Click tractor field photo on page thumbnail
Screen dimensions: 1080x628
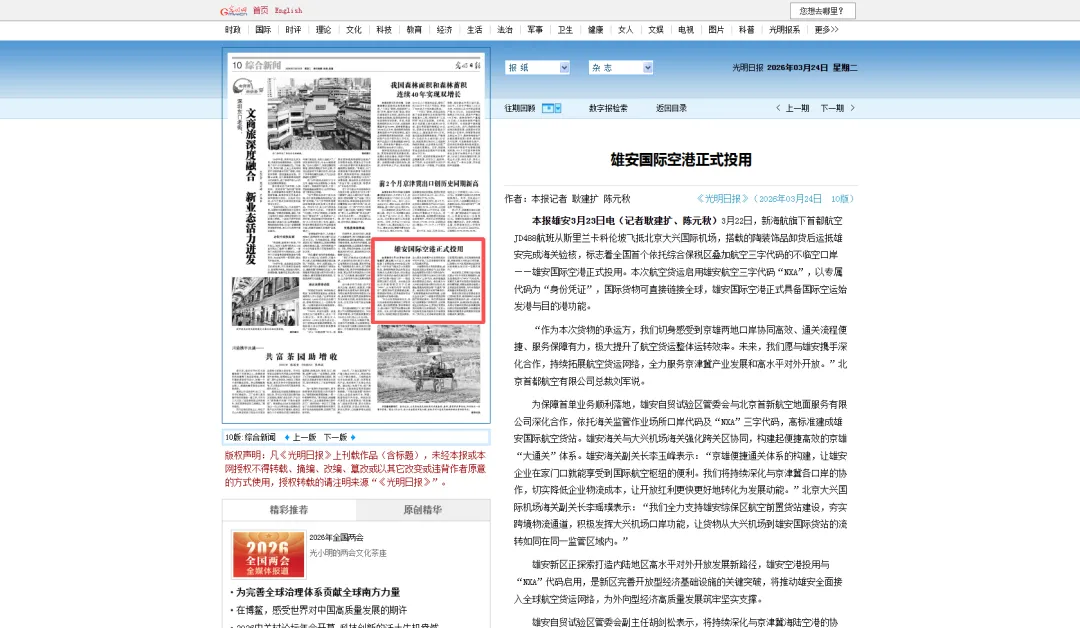point(428,364)
